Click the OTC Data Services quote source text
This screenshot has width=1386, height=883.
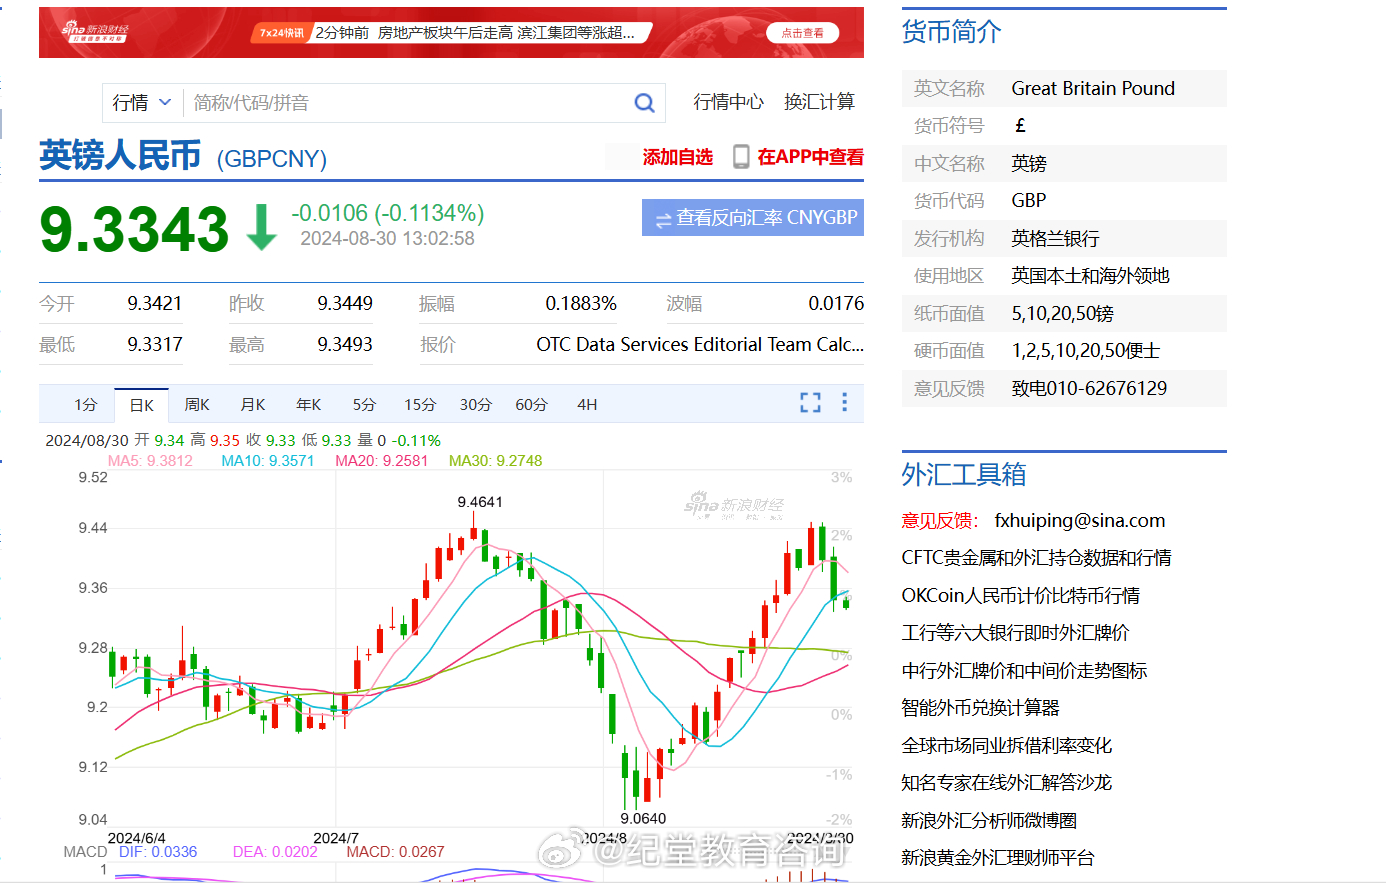(x=700, y=344)
